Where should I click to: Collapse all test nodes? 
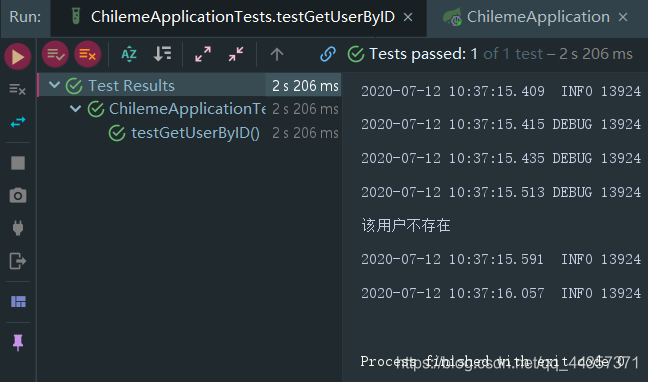(x=236, y=54)
